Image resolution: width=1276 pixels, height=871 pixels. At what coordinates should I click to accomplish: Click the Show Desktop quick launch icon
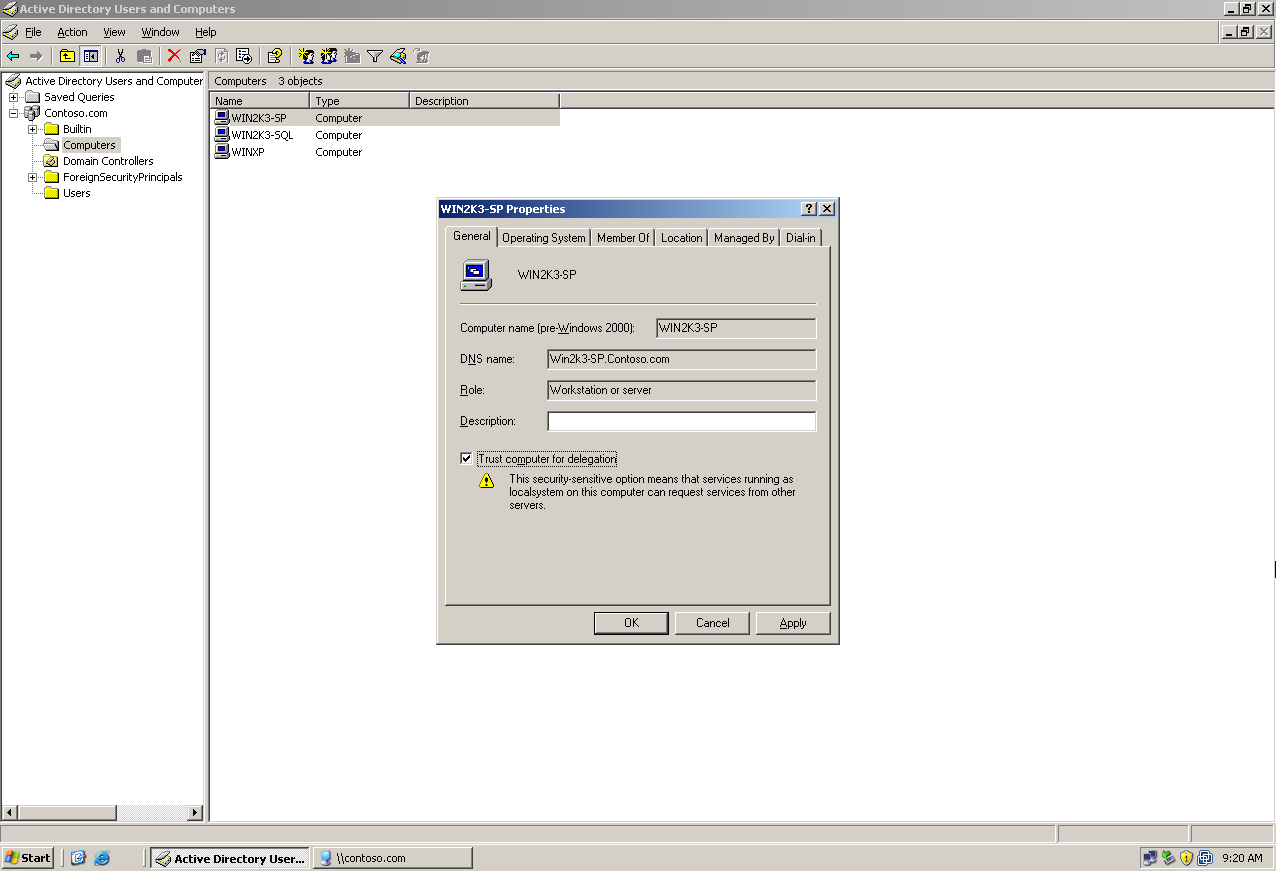79,858
